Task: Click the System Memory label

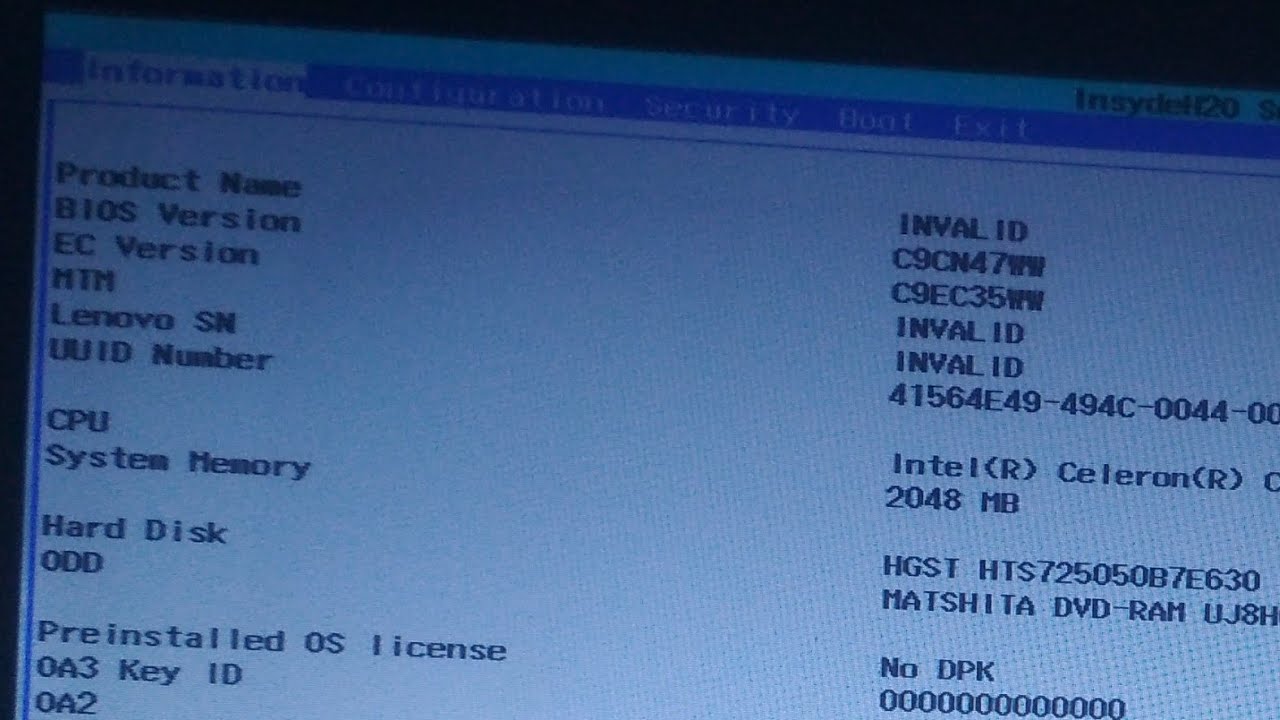Action: 177,461
